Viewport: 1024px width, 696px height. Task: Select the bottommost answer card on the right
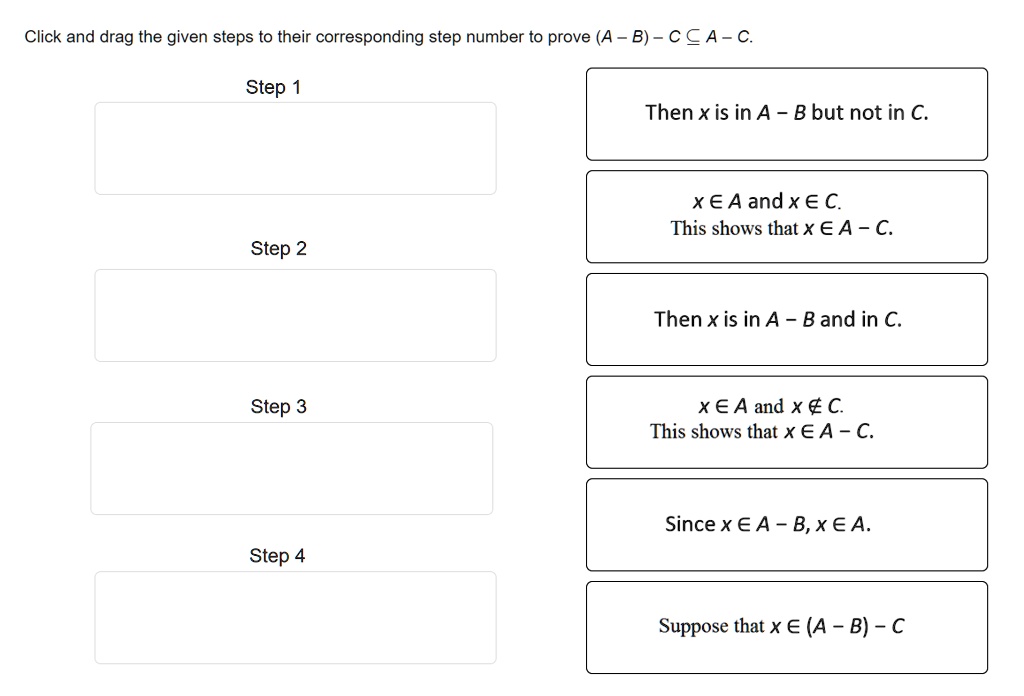787,627
